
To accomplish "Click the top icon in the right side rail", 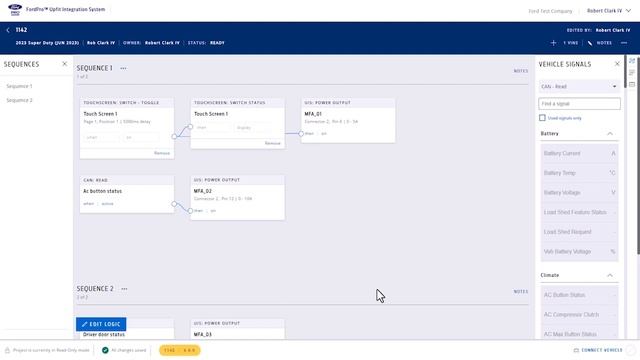I will (632, 61).
